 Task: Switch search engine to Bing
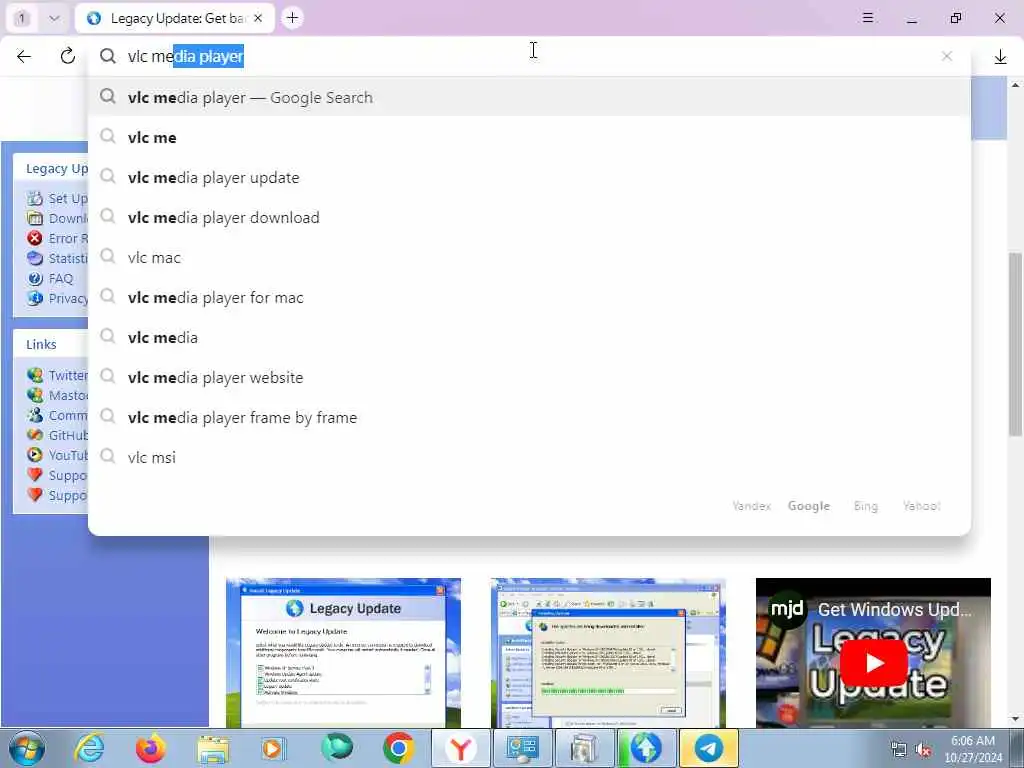pos(865,506)
